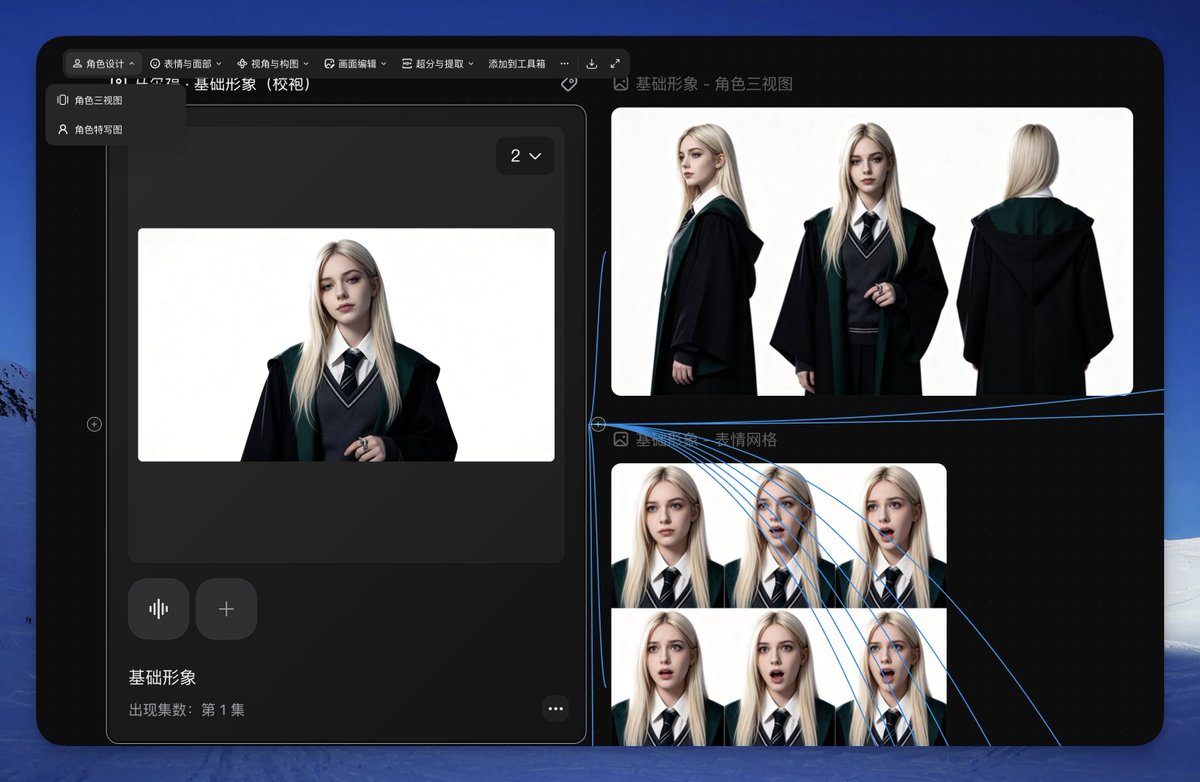Expand the 视角与构图 menu

[273, 64]
